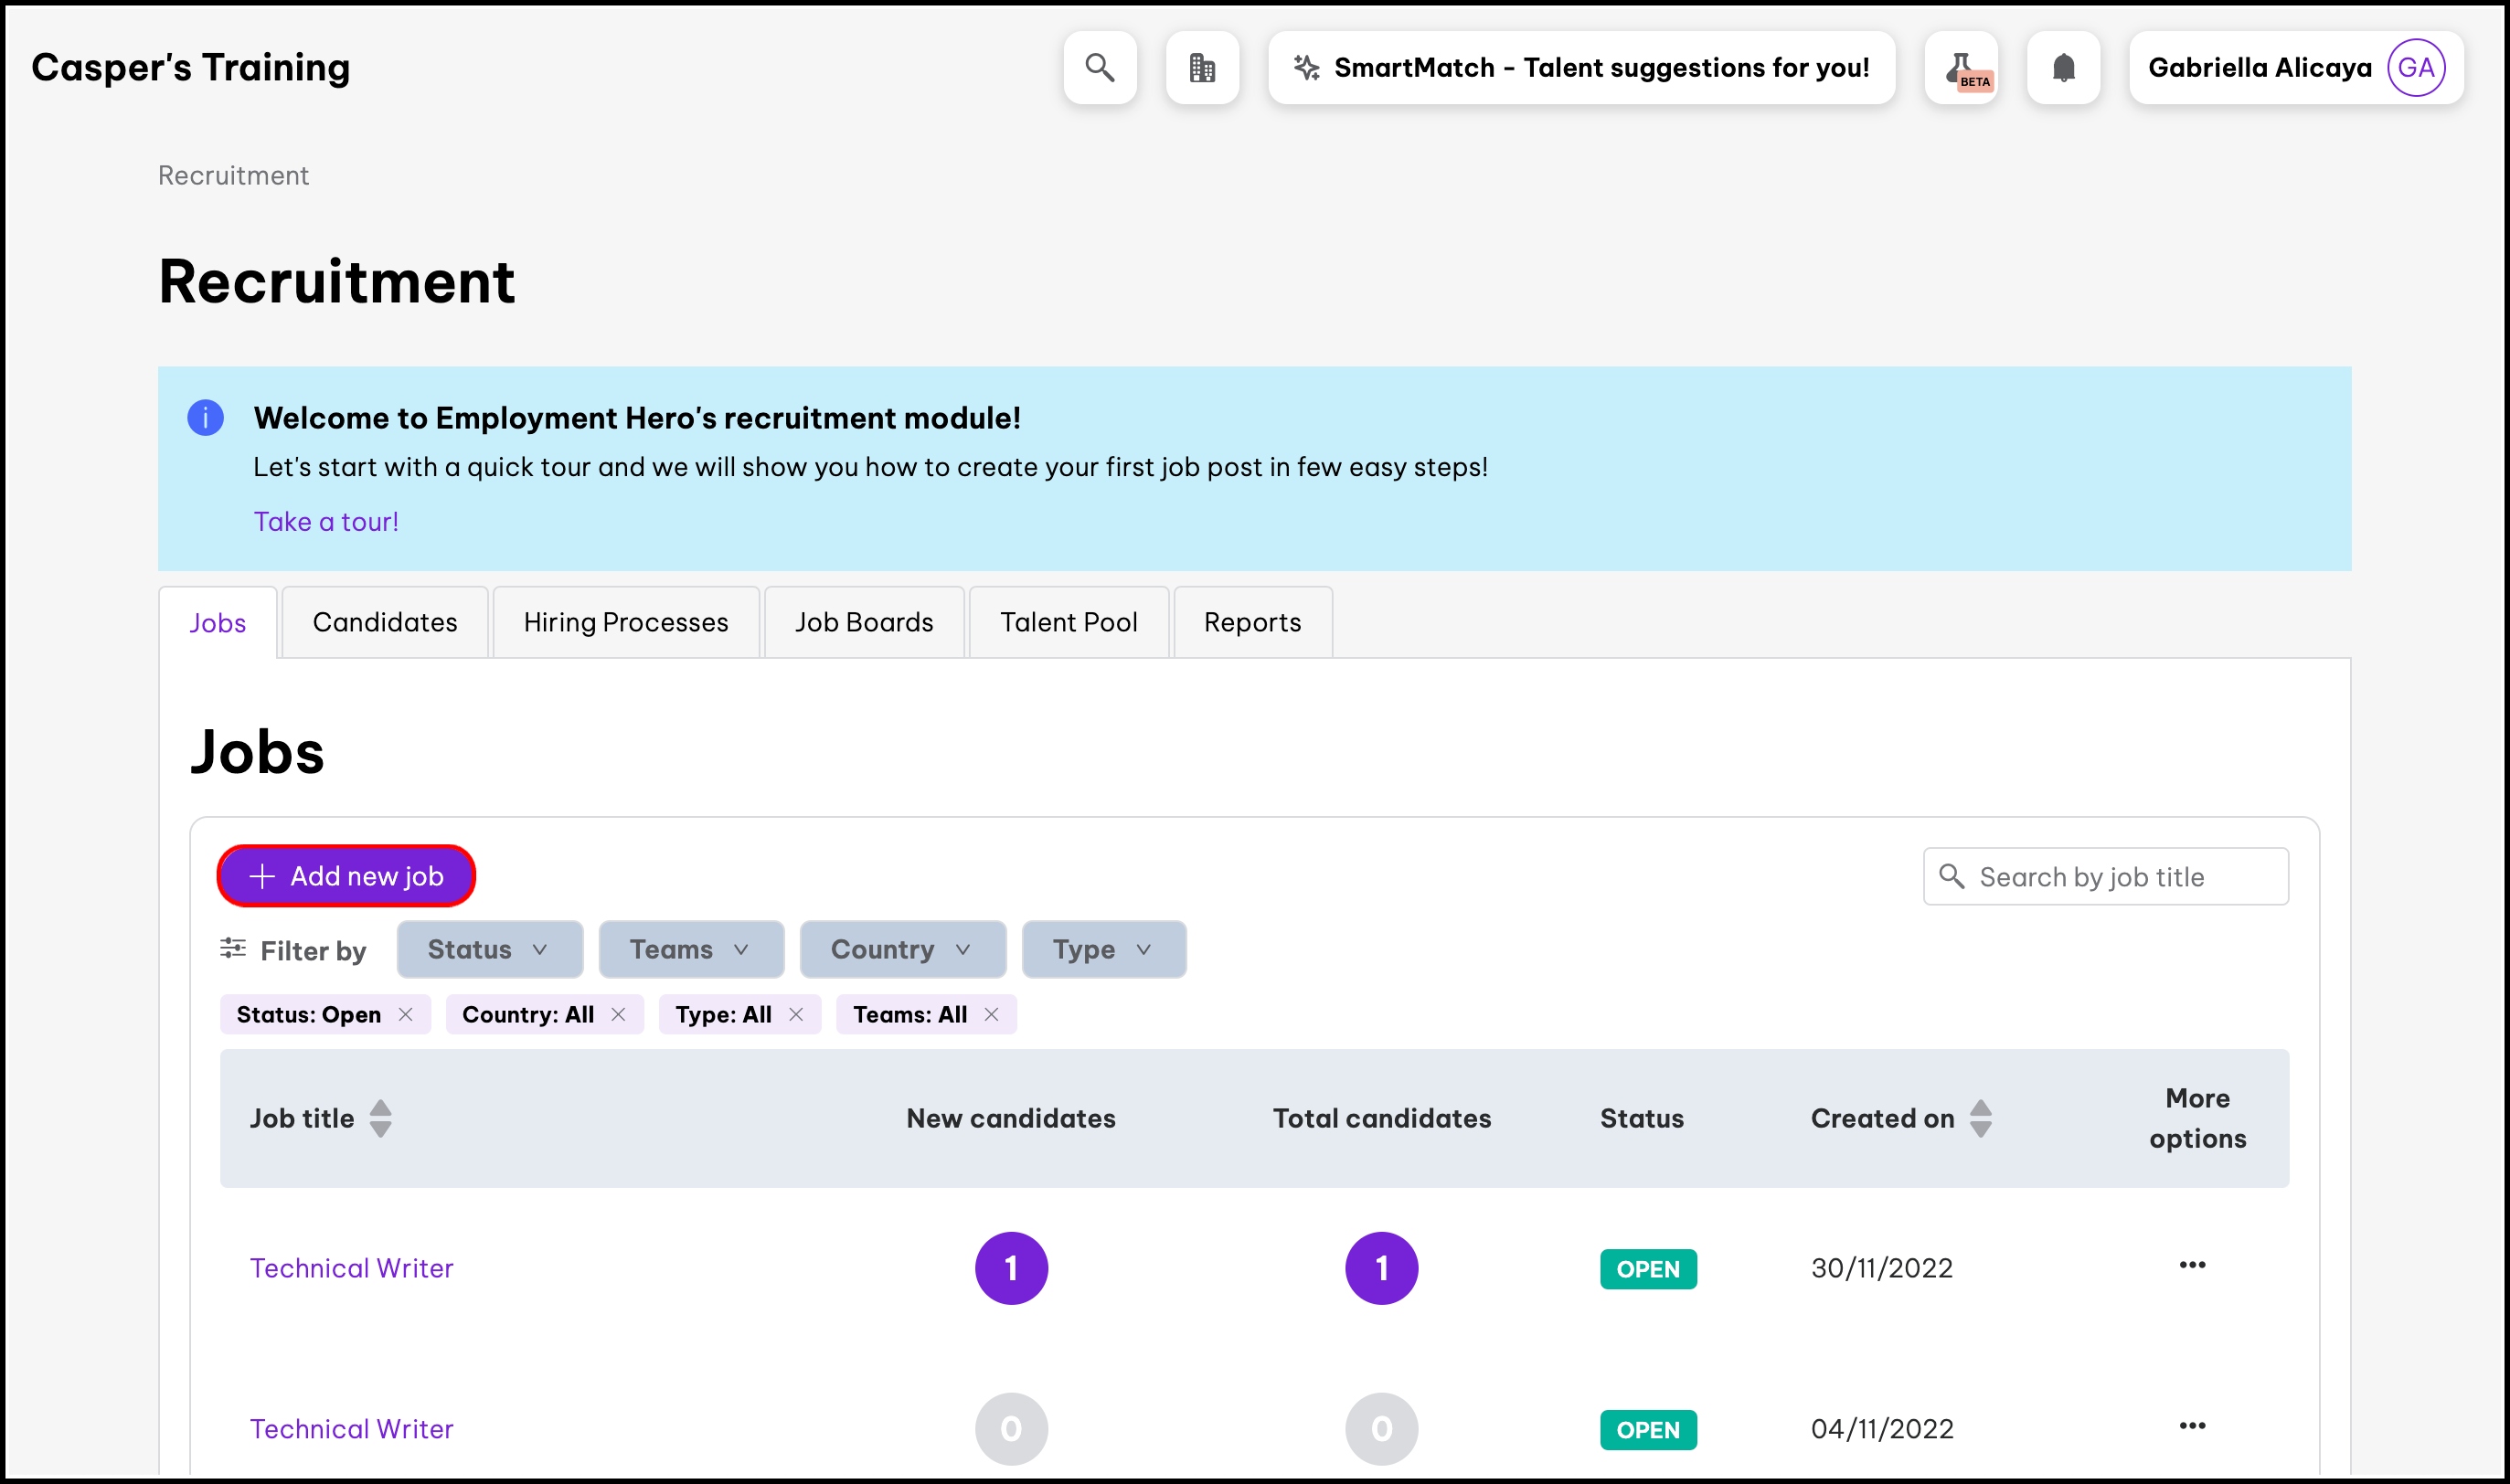
Task: Open the beta flask icon
Action: (1962, 68)
